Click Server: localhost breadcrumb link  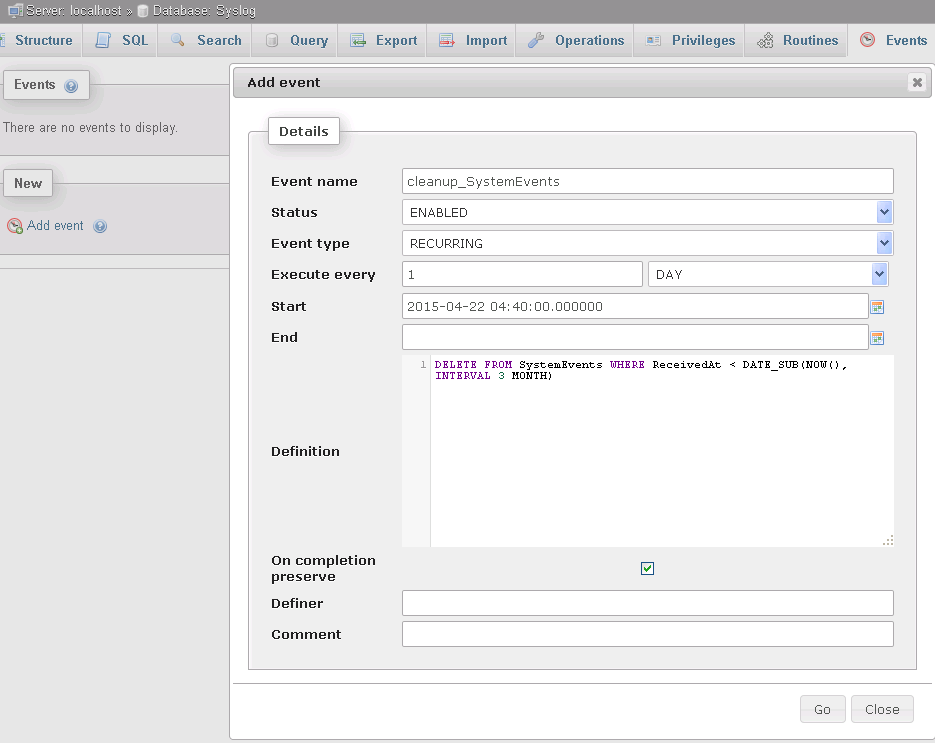pyautogui.click(x=73, y=11)
